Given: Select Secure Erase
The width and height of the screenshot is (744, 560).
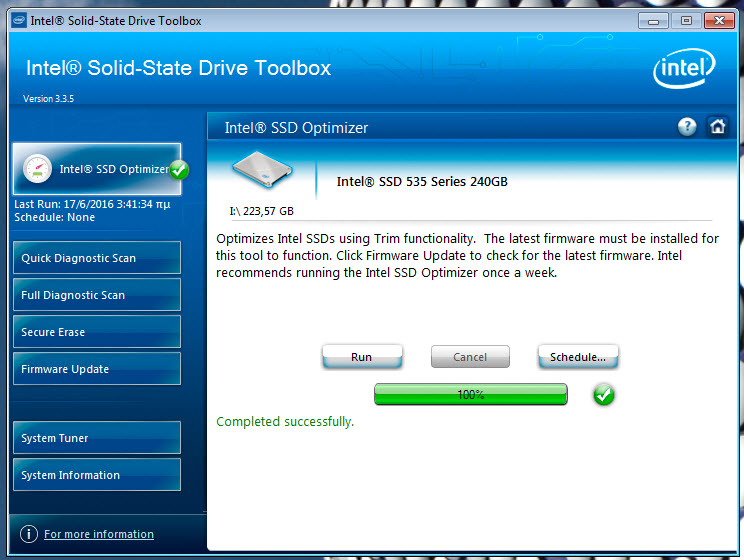Looking at the screenshot, I should pos(97,332).
